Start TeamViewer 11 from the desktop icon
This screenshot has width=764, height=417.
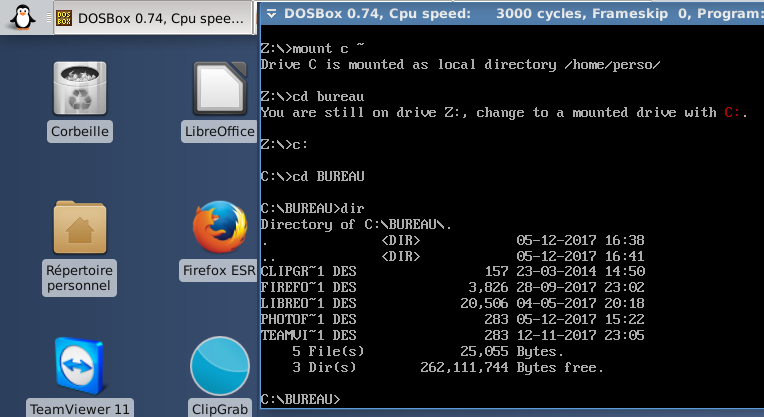tap(79, 375)
